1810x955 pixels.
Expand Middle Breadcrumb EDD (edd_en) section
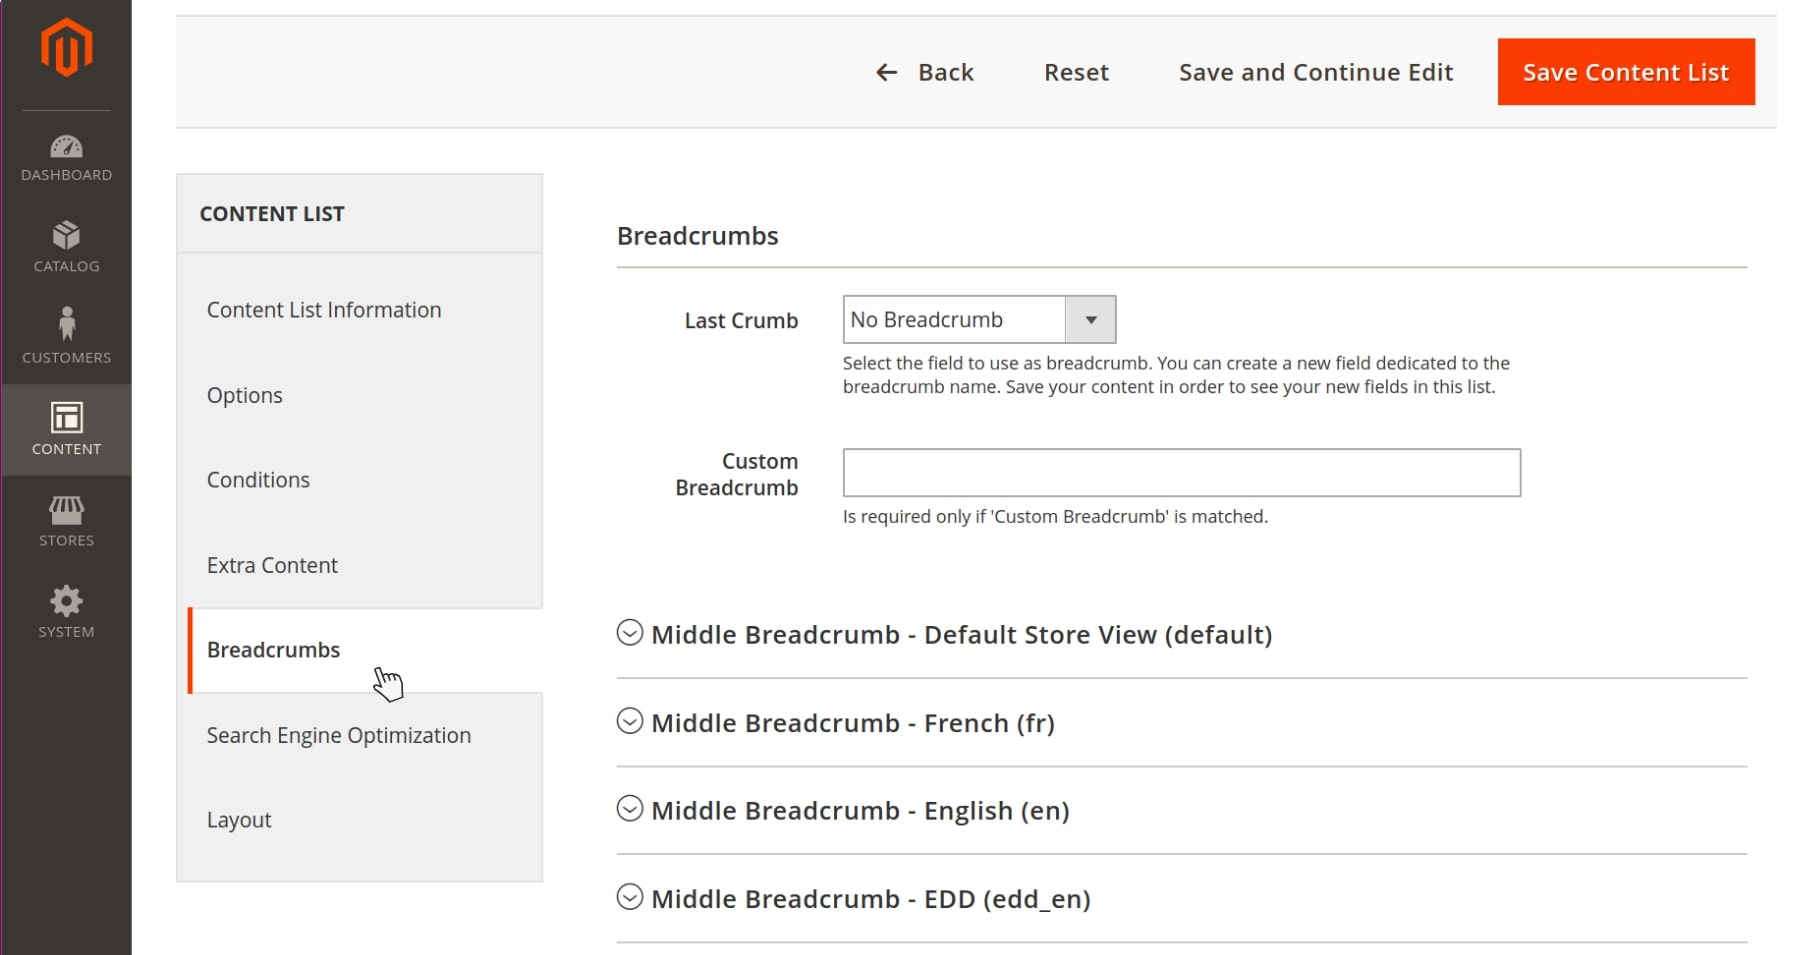point(629,898)
